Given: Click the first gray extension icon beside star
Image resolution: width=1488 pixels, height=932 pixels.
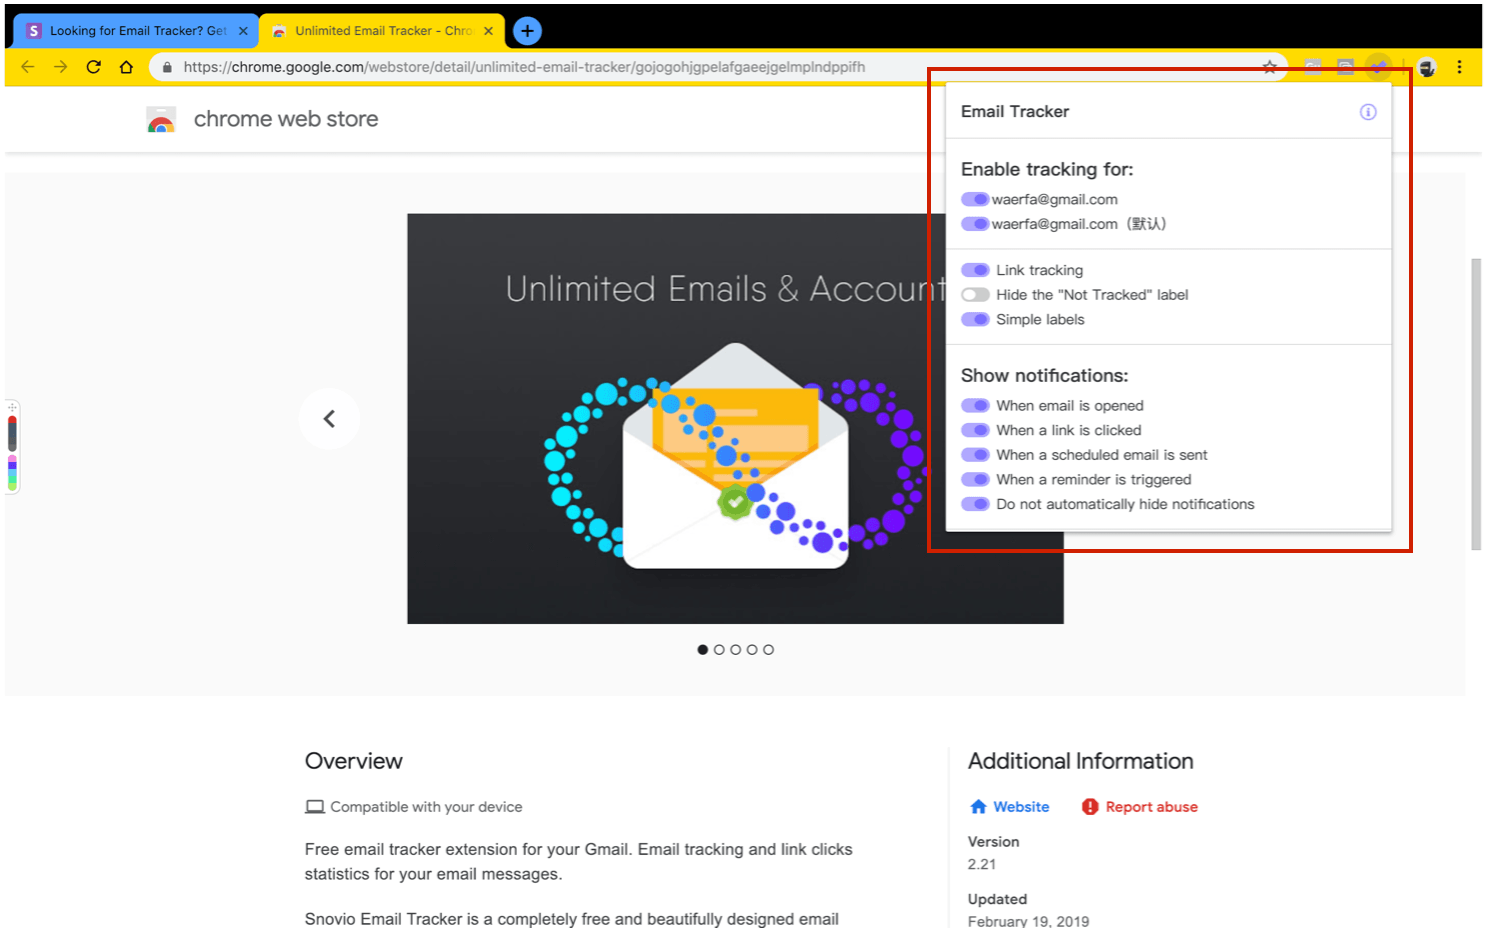Looking at the screenshot, I should tap(1313, 67).
